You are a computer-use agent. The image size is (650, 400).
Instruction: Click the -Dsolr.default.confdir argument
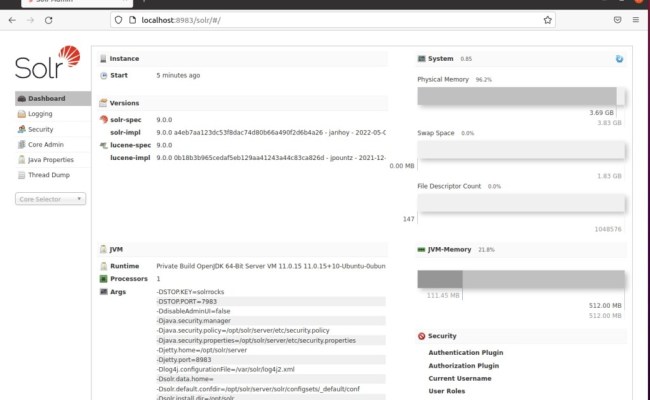click(258, 389)
